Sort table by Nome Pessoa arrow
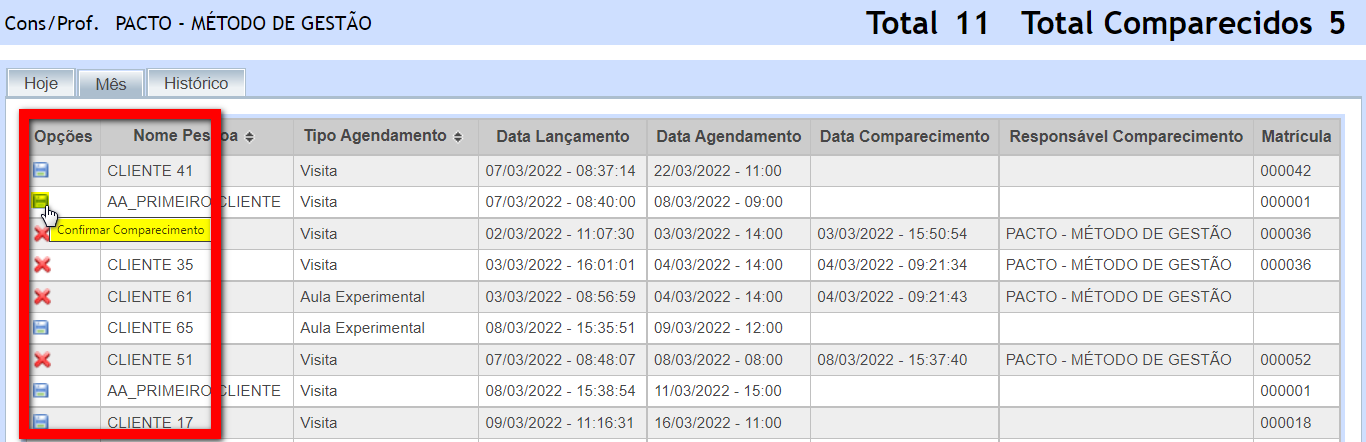 (249, 137)
